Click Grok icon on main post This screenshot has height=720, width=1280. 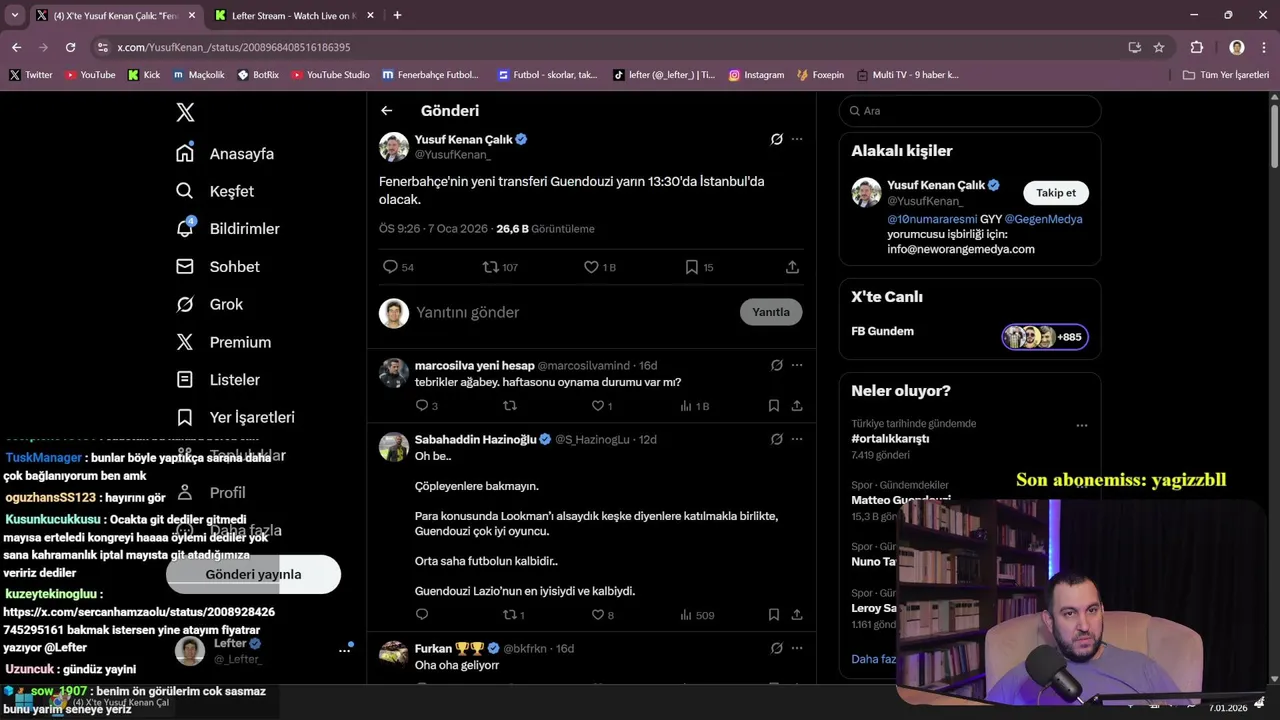click(776, 139)
